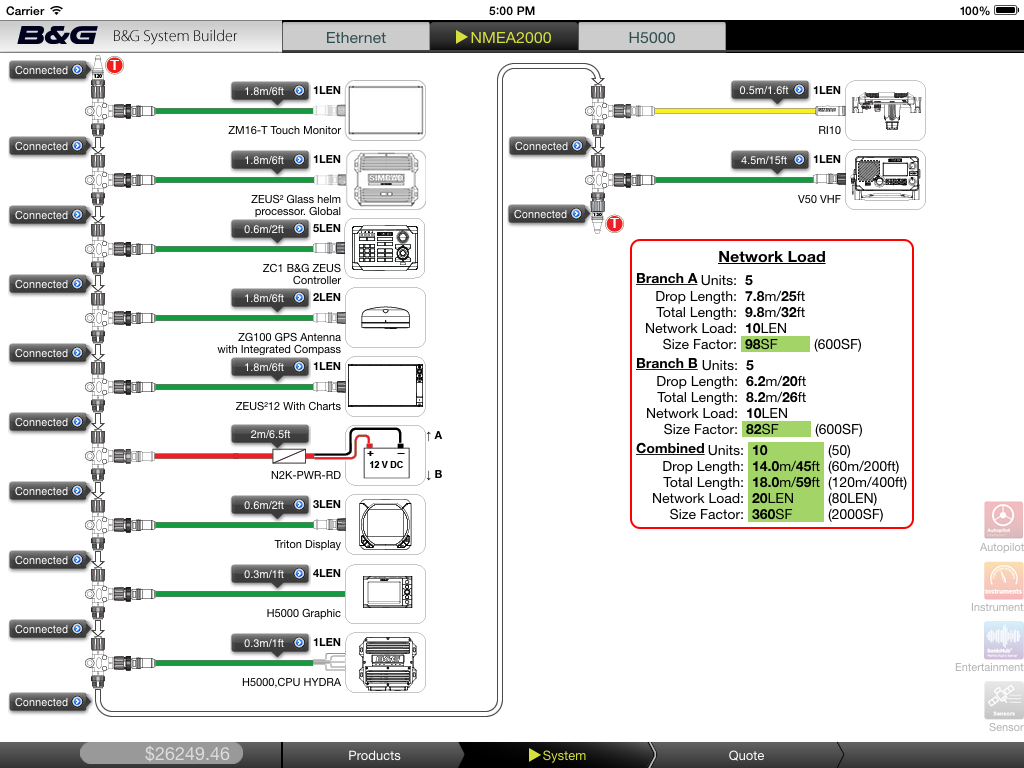Open the Instruments category icon

coord(1002,580)
